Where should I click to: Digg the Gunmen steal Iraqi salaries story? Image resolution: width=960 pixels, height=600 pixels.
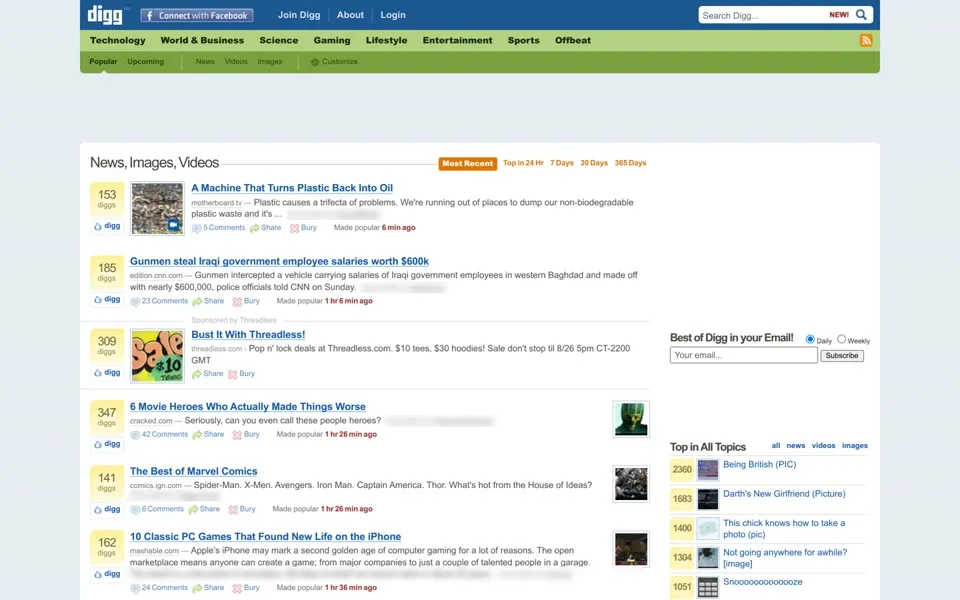(x=107, y=299)
